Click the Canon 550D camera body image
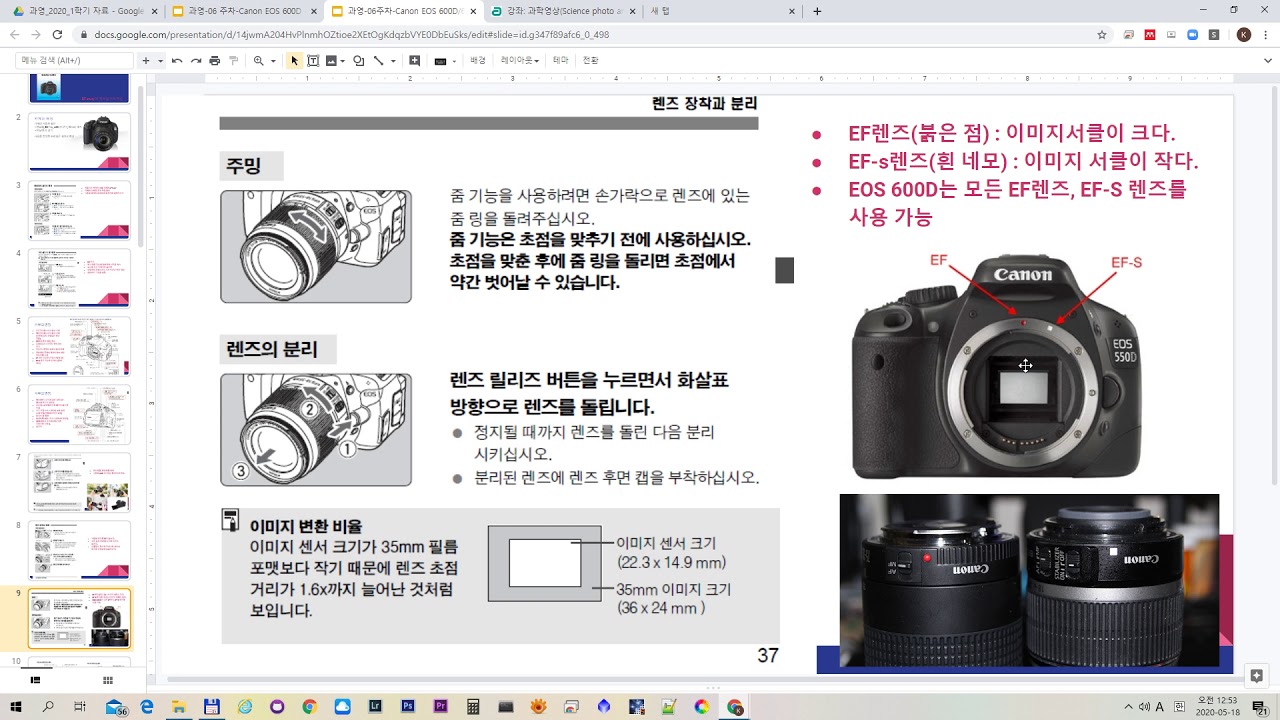The width and height of the screenshot is (1280, 720). pyautogui.click(x=996, y=366)
